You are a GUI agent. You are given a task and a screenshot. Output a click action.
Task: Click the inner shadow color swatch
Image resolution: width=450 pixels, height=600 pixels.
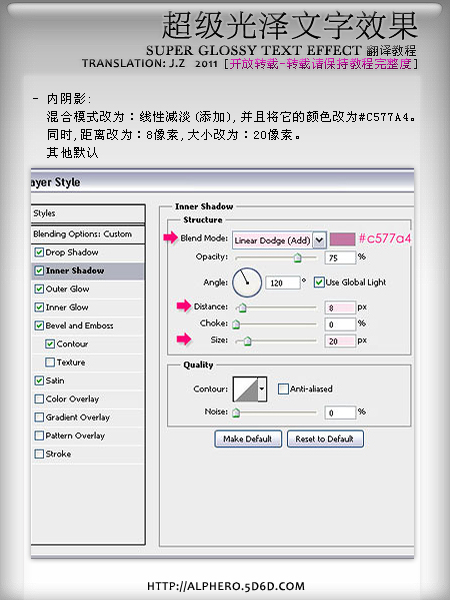342,240
